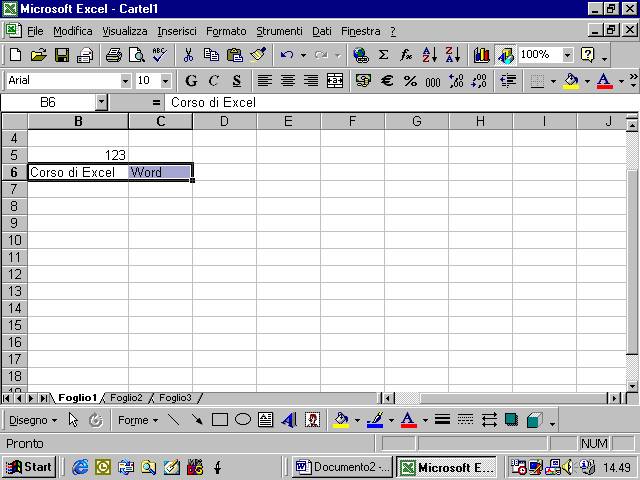This screenshot has height=480, width=640.
Task: Open formatting font color dropdown arrow
Action: point(621,81)
